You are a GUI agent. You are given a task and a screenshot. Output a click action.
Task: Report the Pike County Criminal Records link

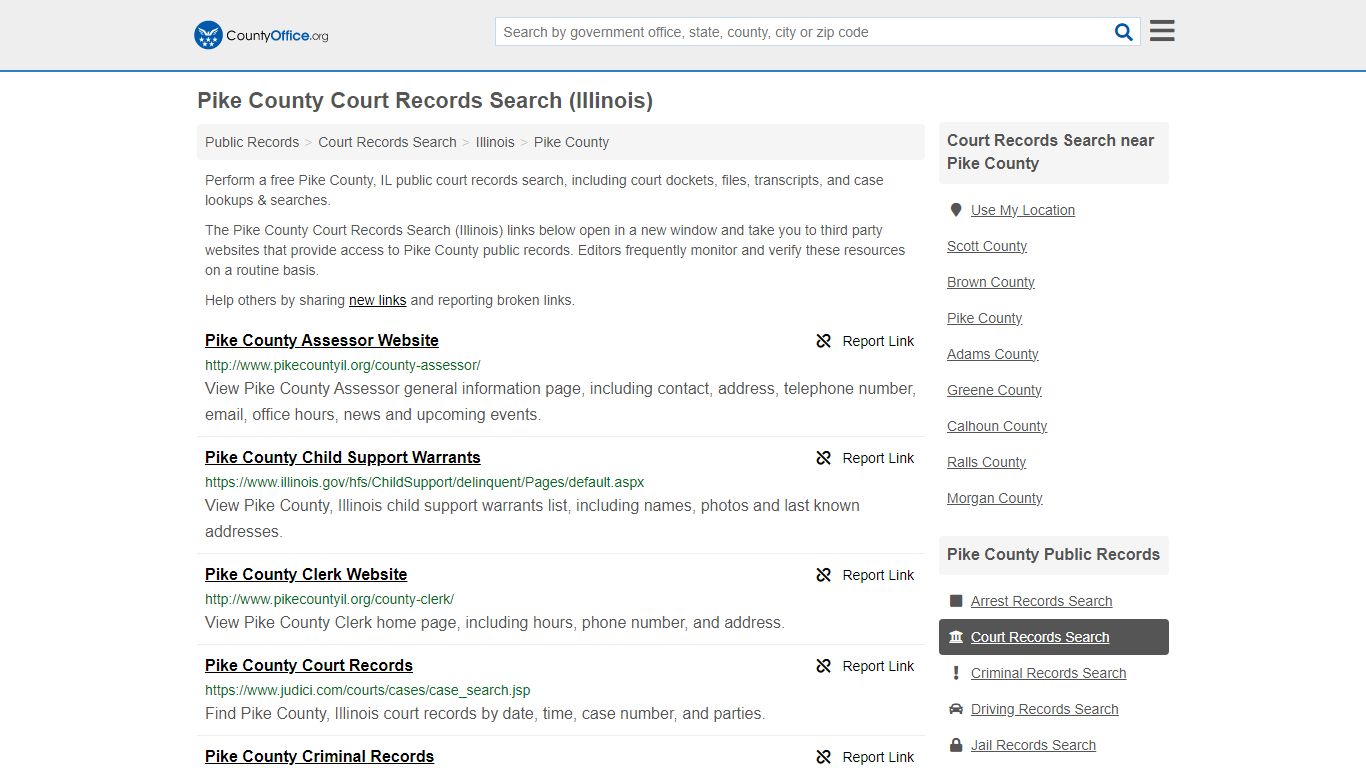click(x=865, y=757)
